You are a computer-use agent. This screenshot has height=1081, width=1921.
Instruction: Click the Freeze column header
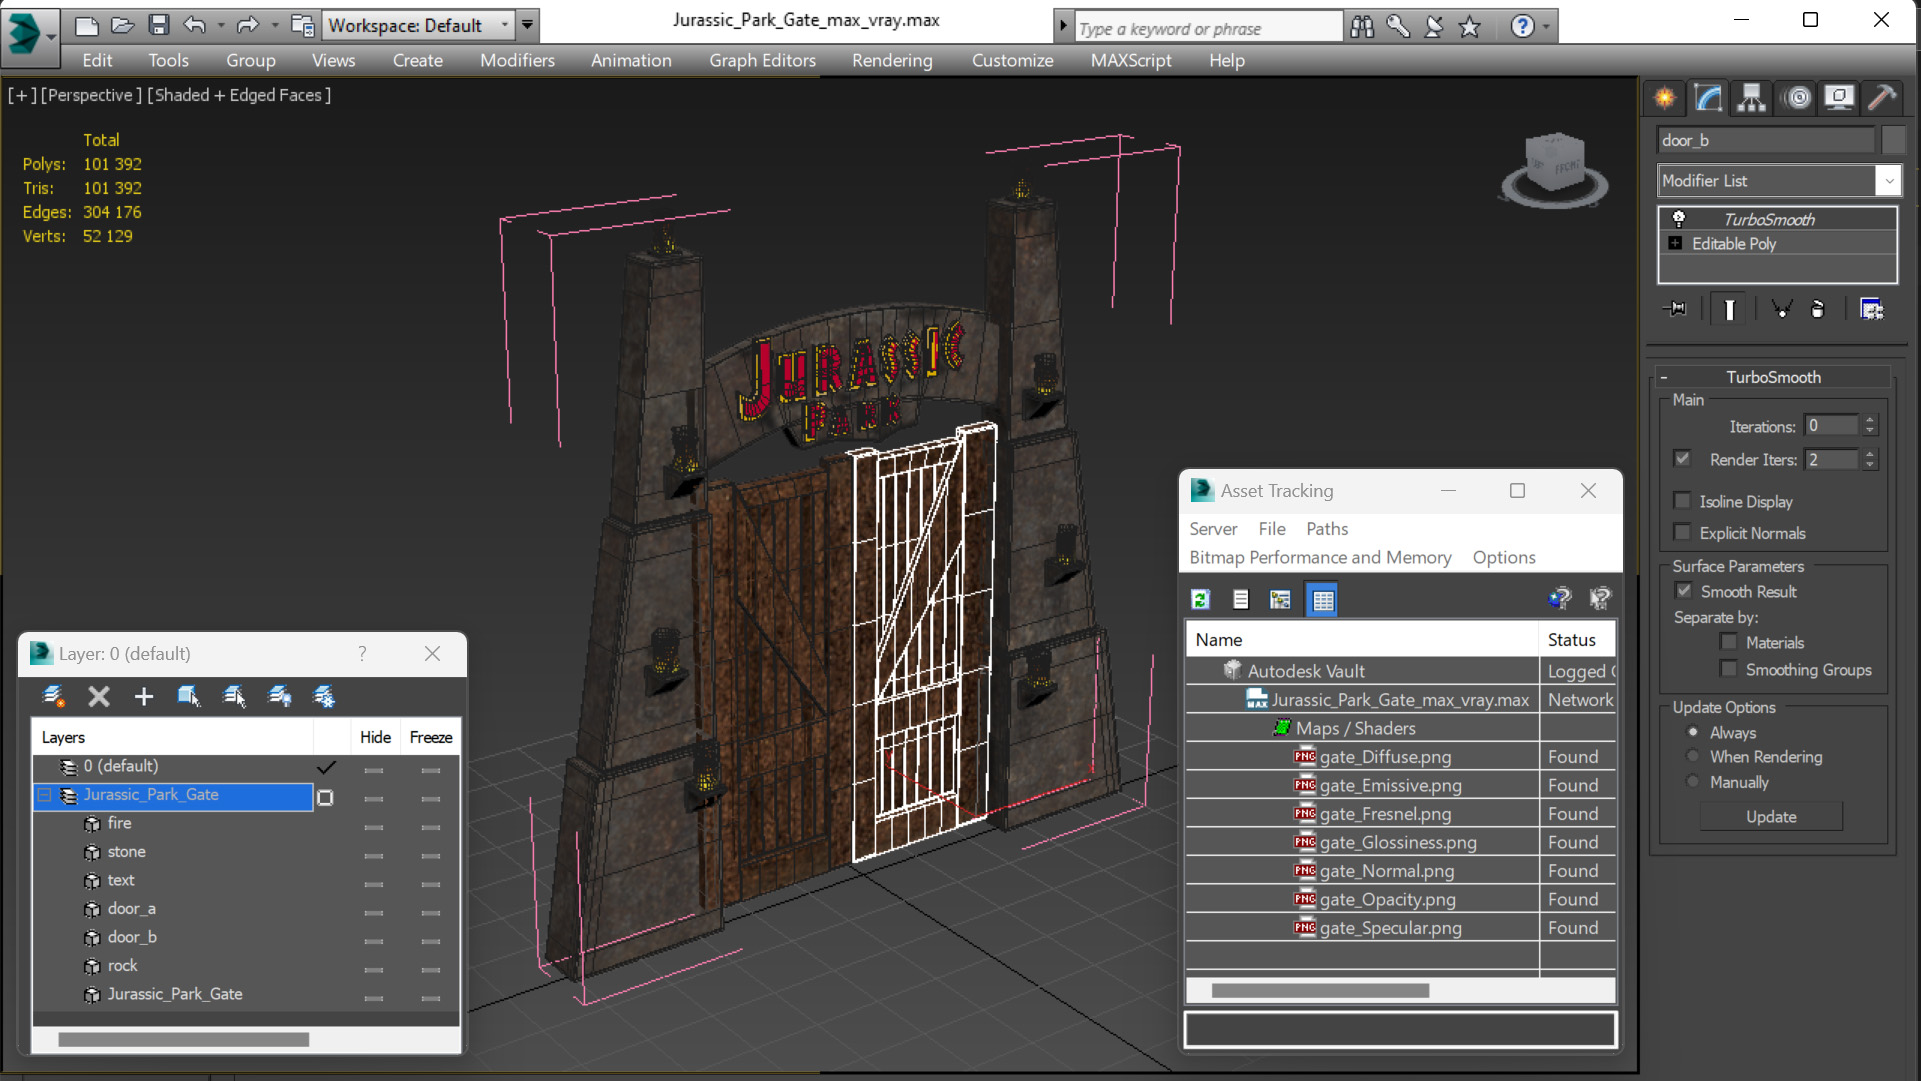pyautogui.click(x=431, y=737)
